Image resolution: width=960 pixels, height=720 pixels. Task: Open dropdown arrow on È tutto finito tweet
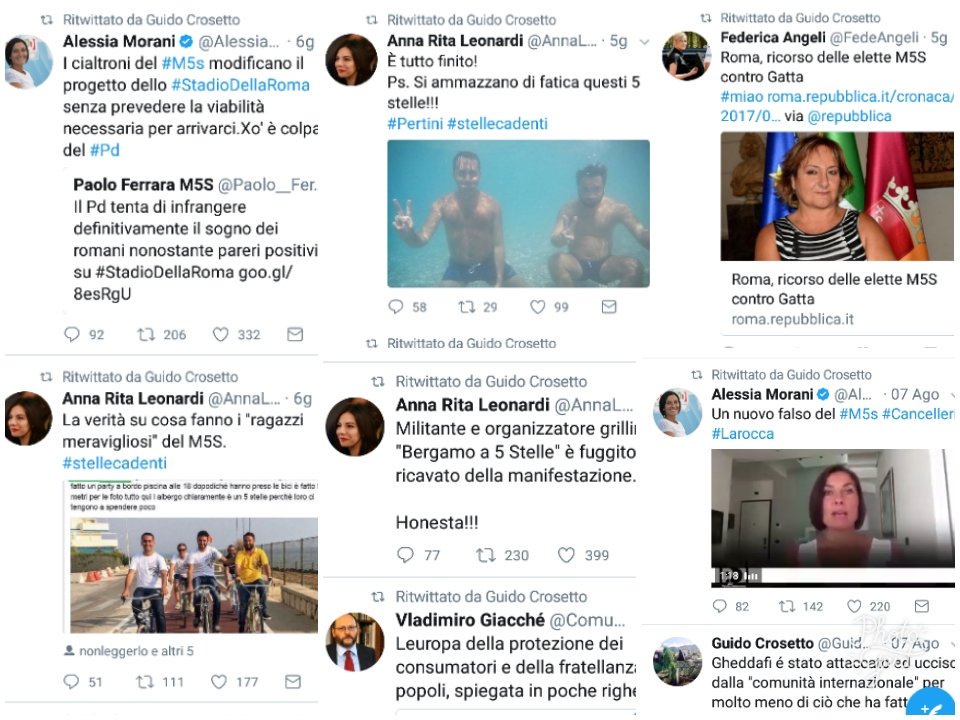[x=644, y=42]
